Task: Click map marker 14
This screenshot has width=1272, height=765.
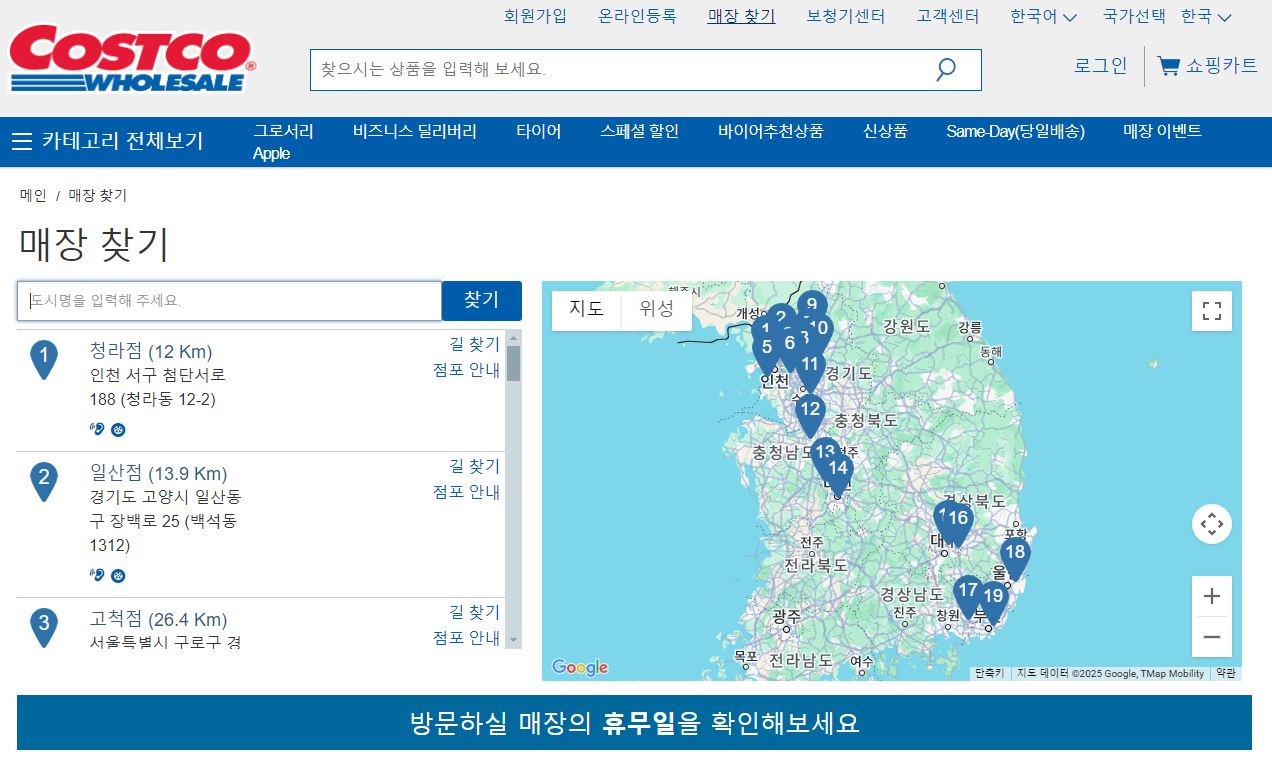Action: [838, 472]
